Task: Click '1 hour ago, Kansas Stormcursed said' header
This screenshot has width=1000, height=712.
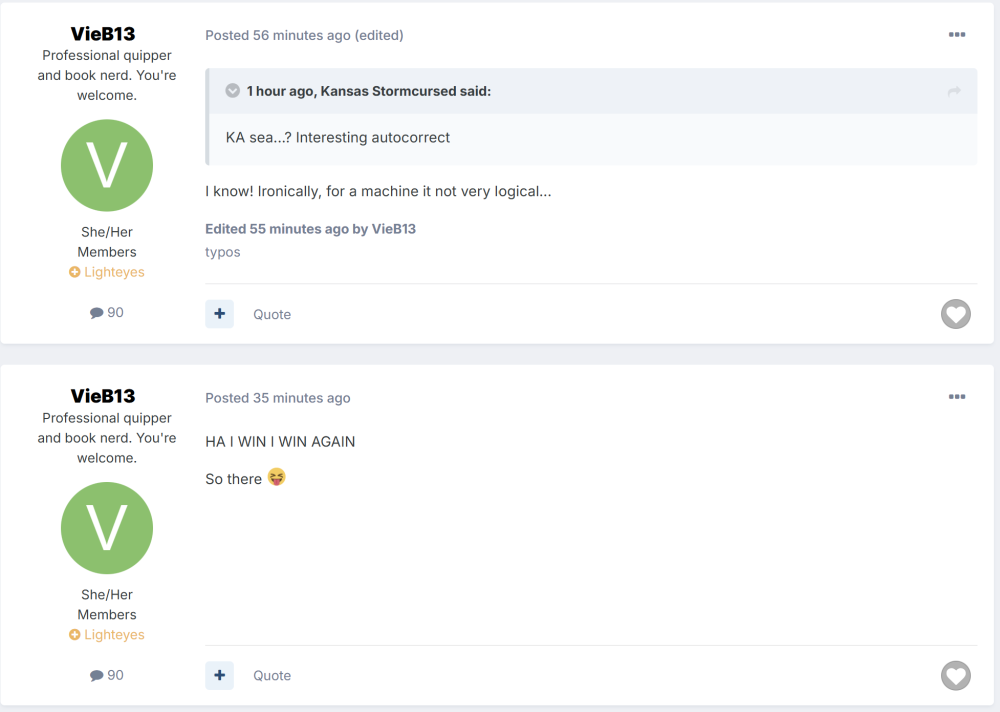Action: (x=369, y=91)
